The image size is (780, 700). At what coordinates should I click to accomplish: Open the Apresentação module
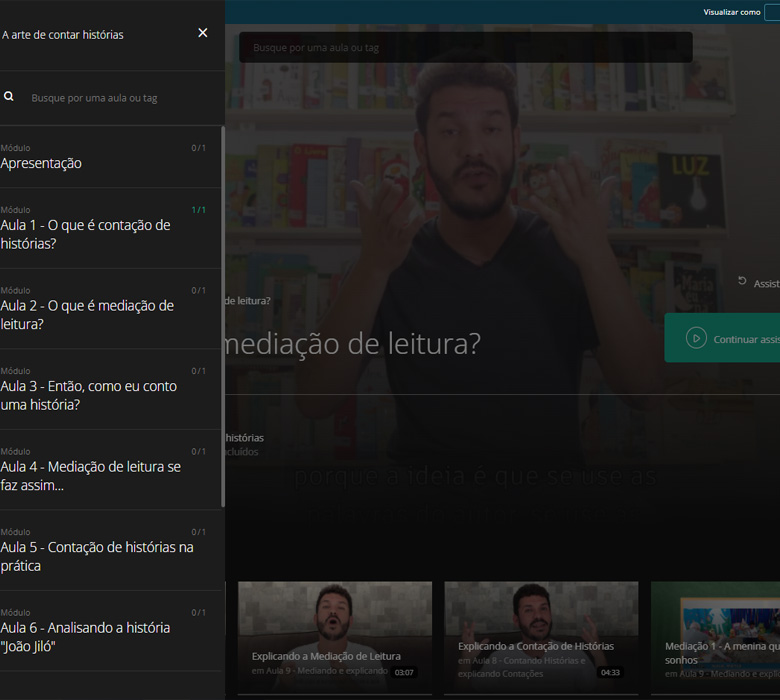pyautogui.click(x=42, y=163)
